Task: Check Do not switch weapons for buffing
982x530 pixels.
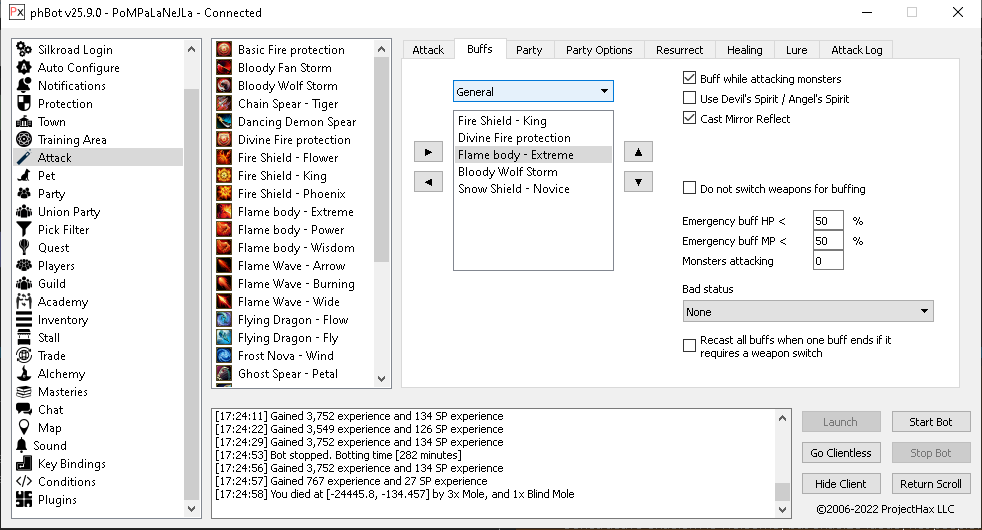Action: 689,189
